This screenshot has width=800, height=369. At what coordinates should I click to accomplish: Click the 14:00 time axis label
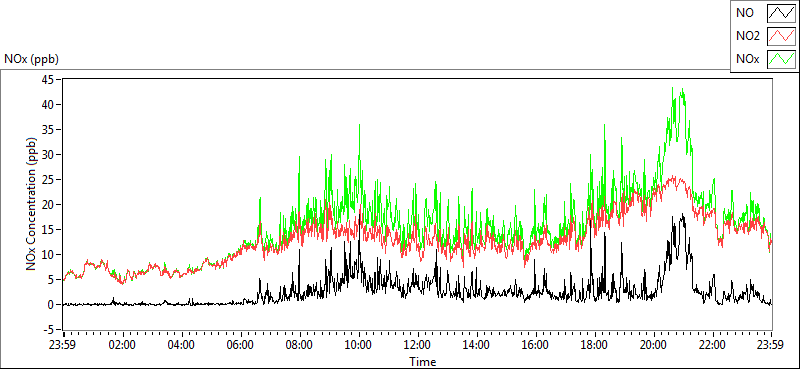pyautogui.click(x=477, y=345)
